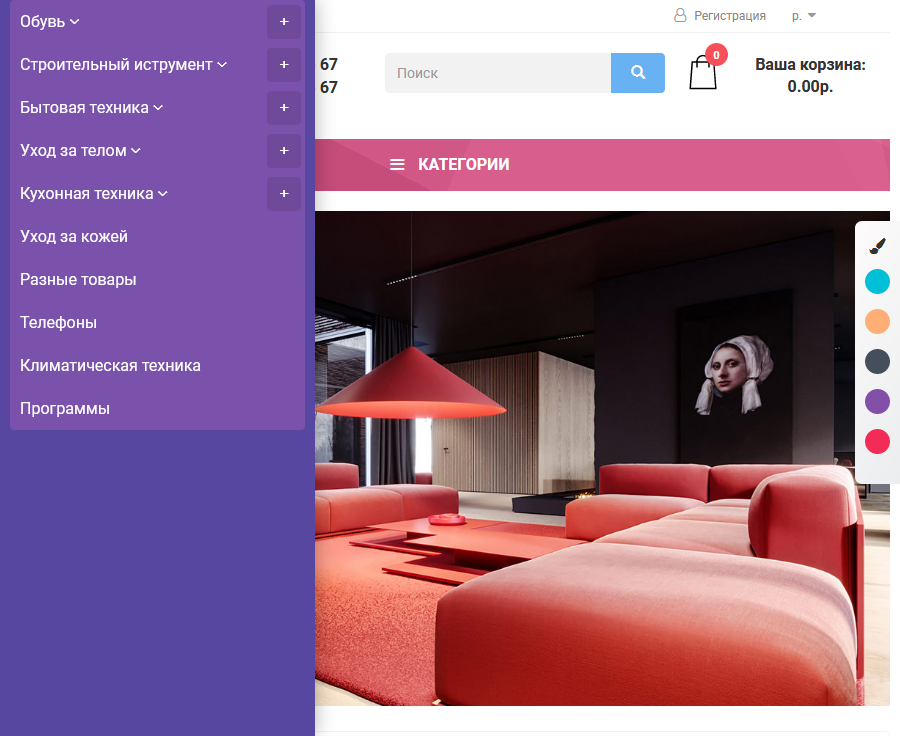
Task: Click plus button next to Кухонная техника
Action: pos(284,194)
